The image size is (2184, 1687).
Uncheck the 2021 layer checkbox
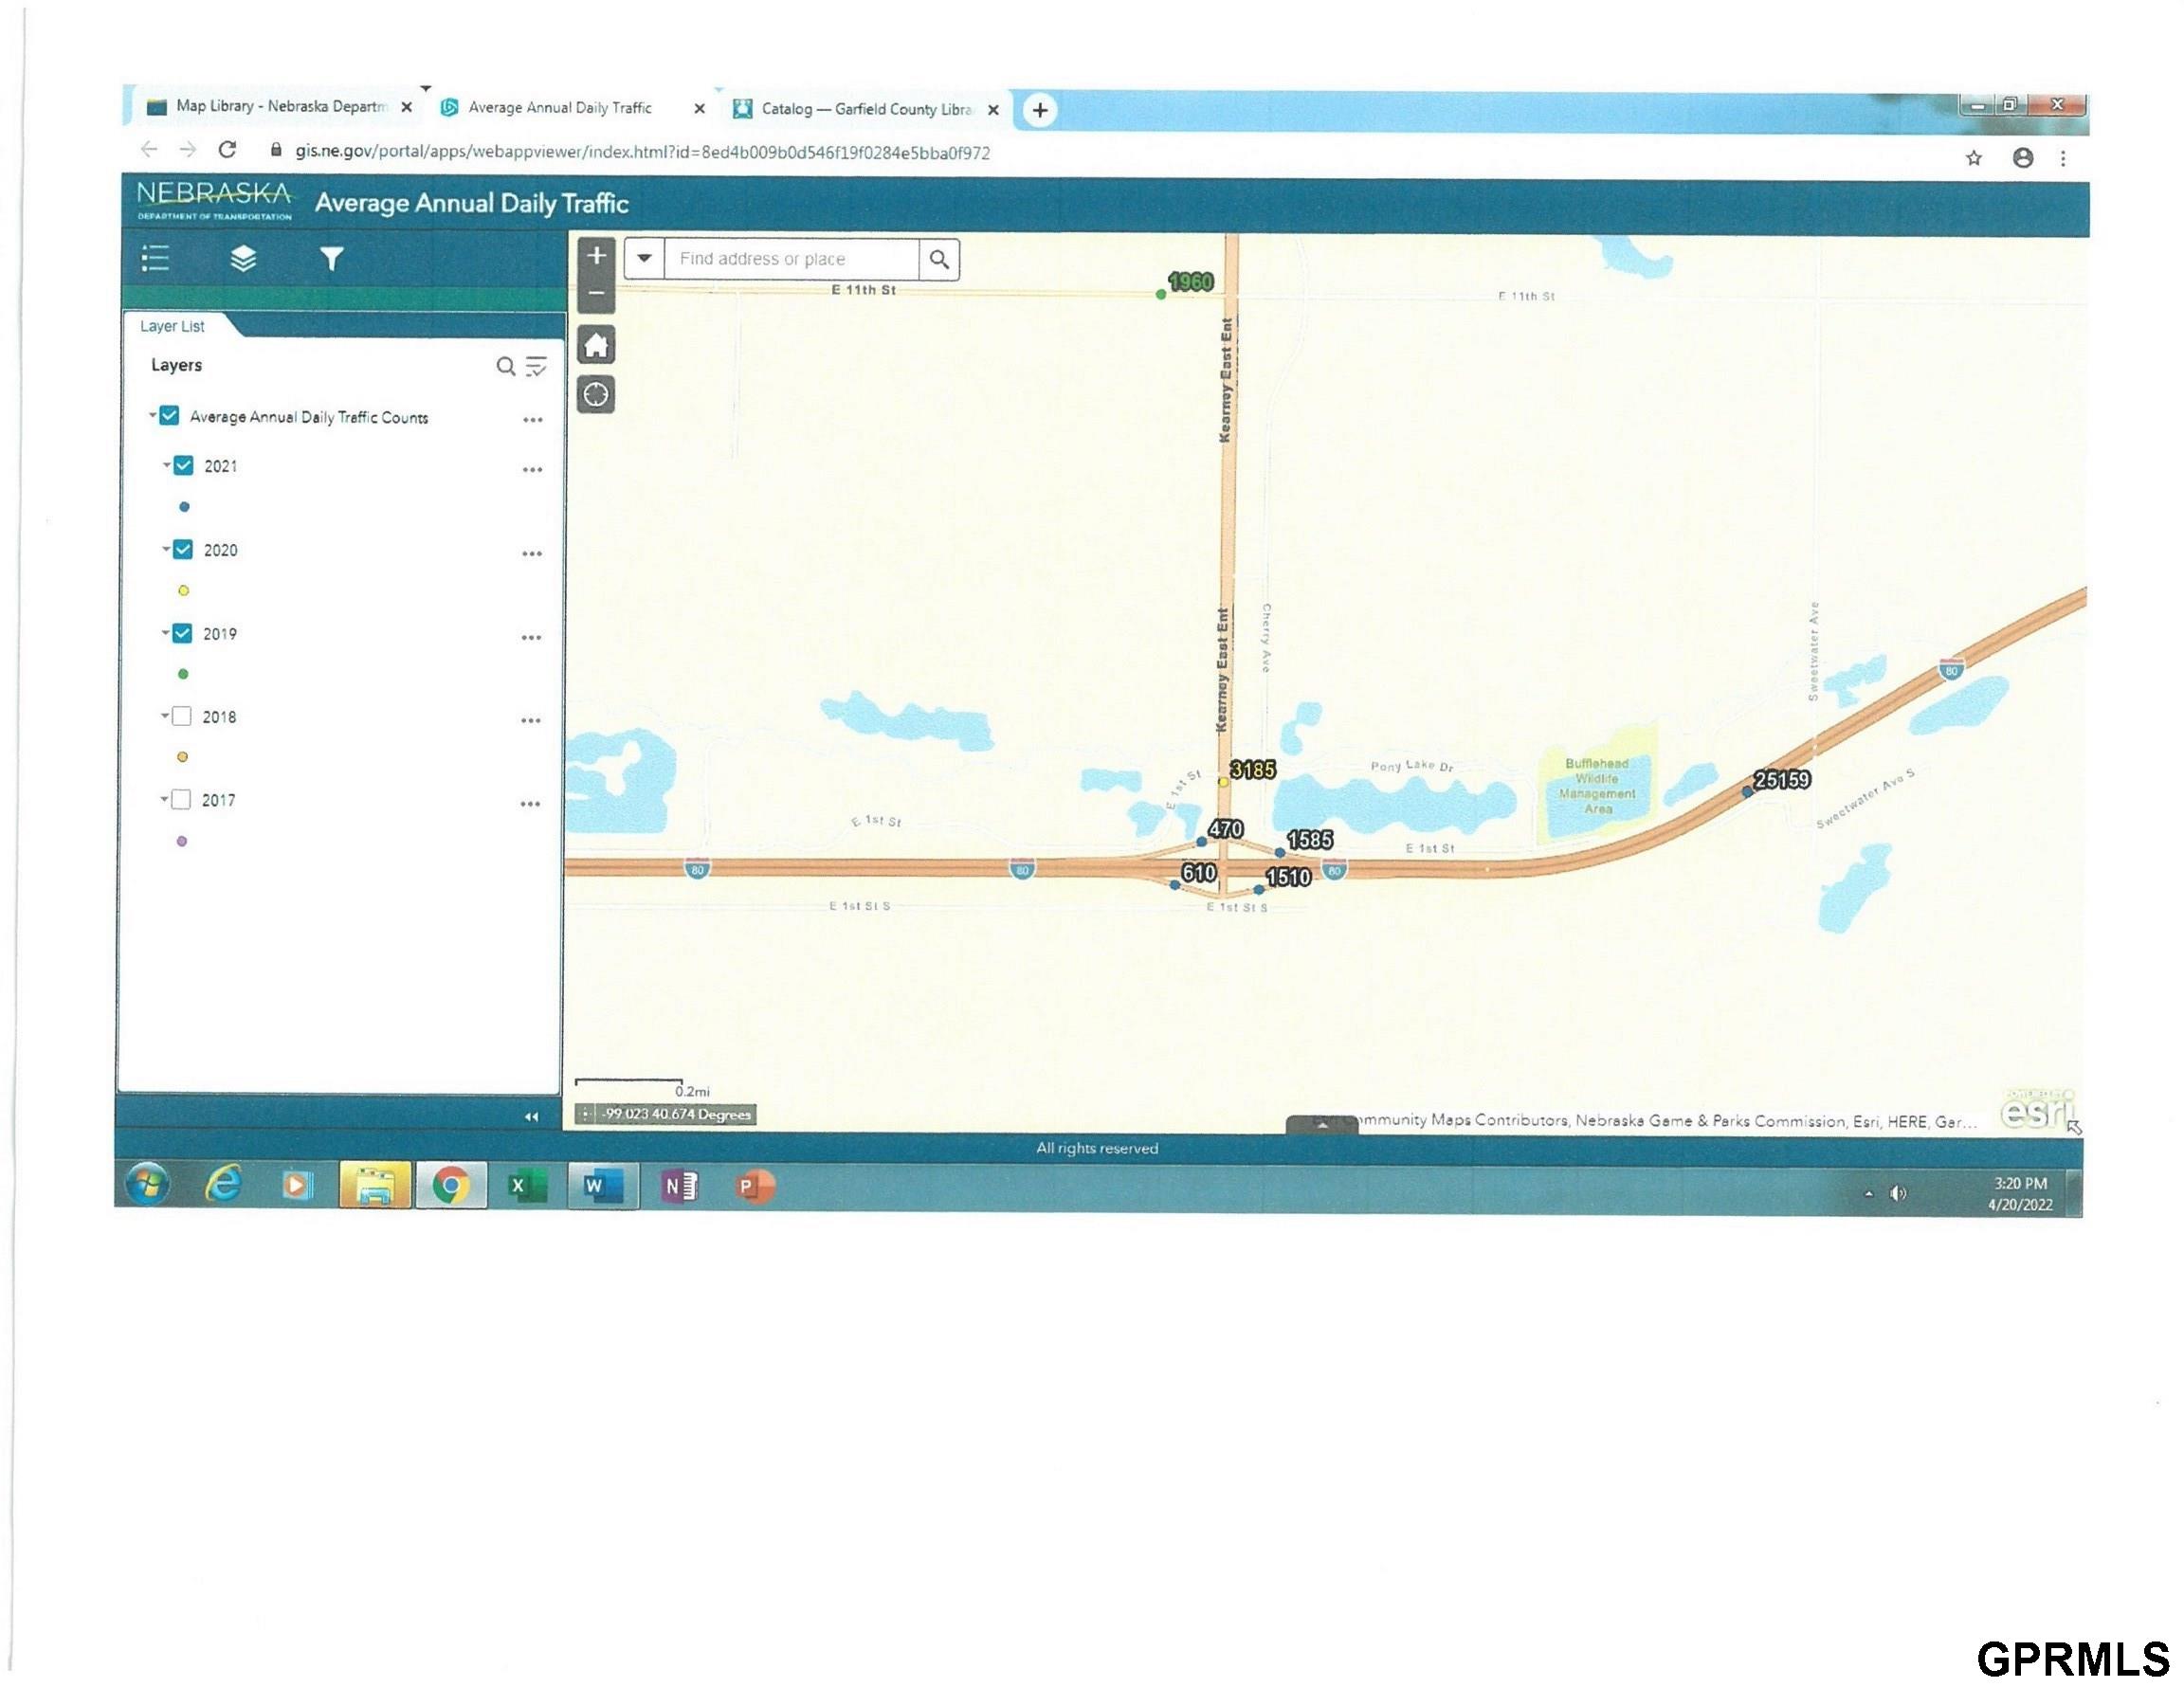184,466
